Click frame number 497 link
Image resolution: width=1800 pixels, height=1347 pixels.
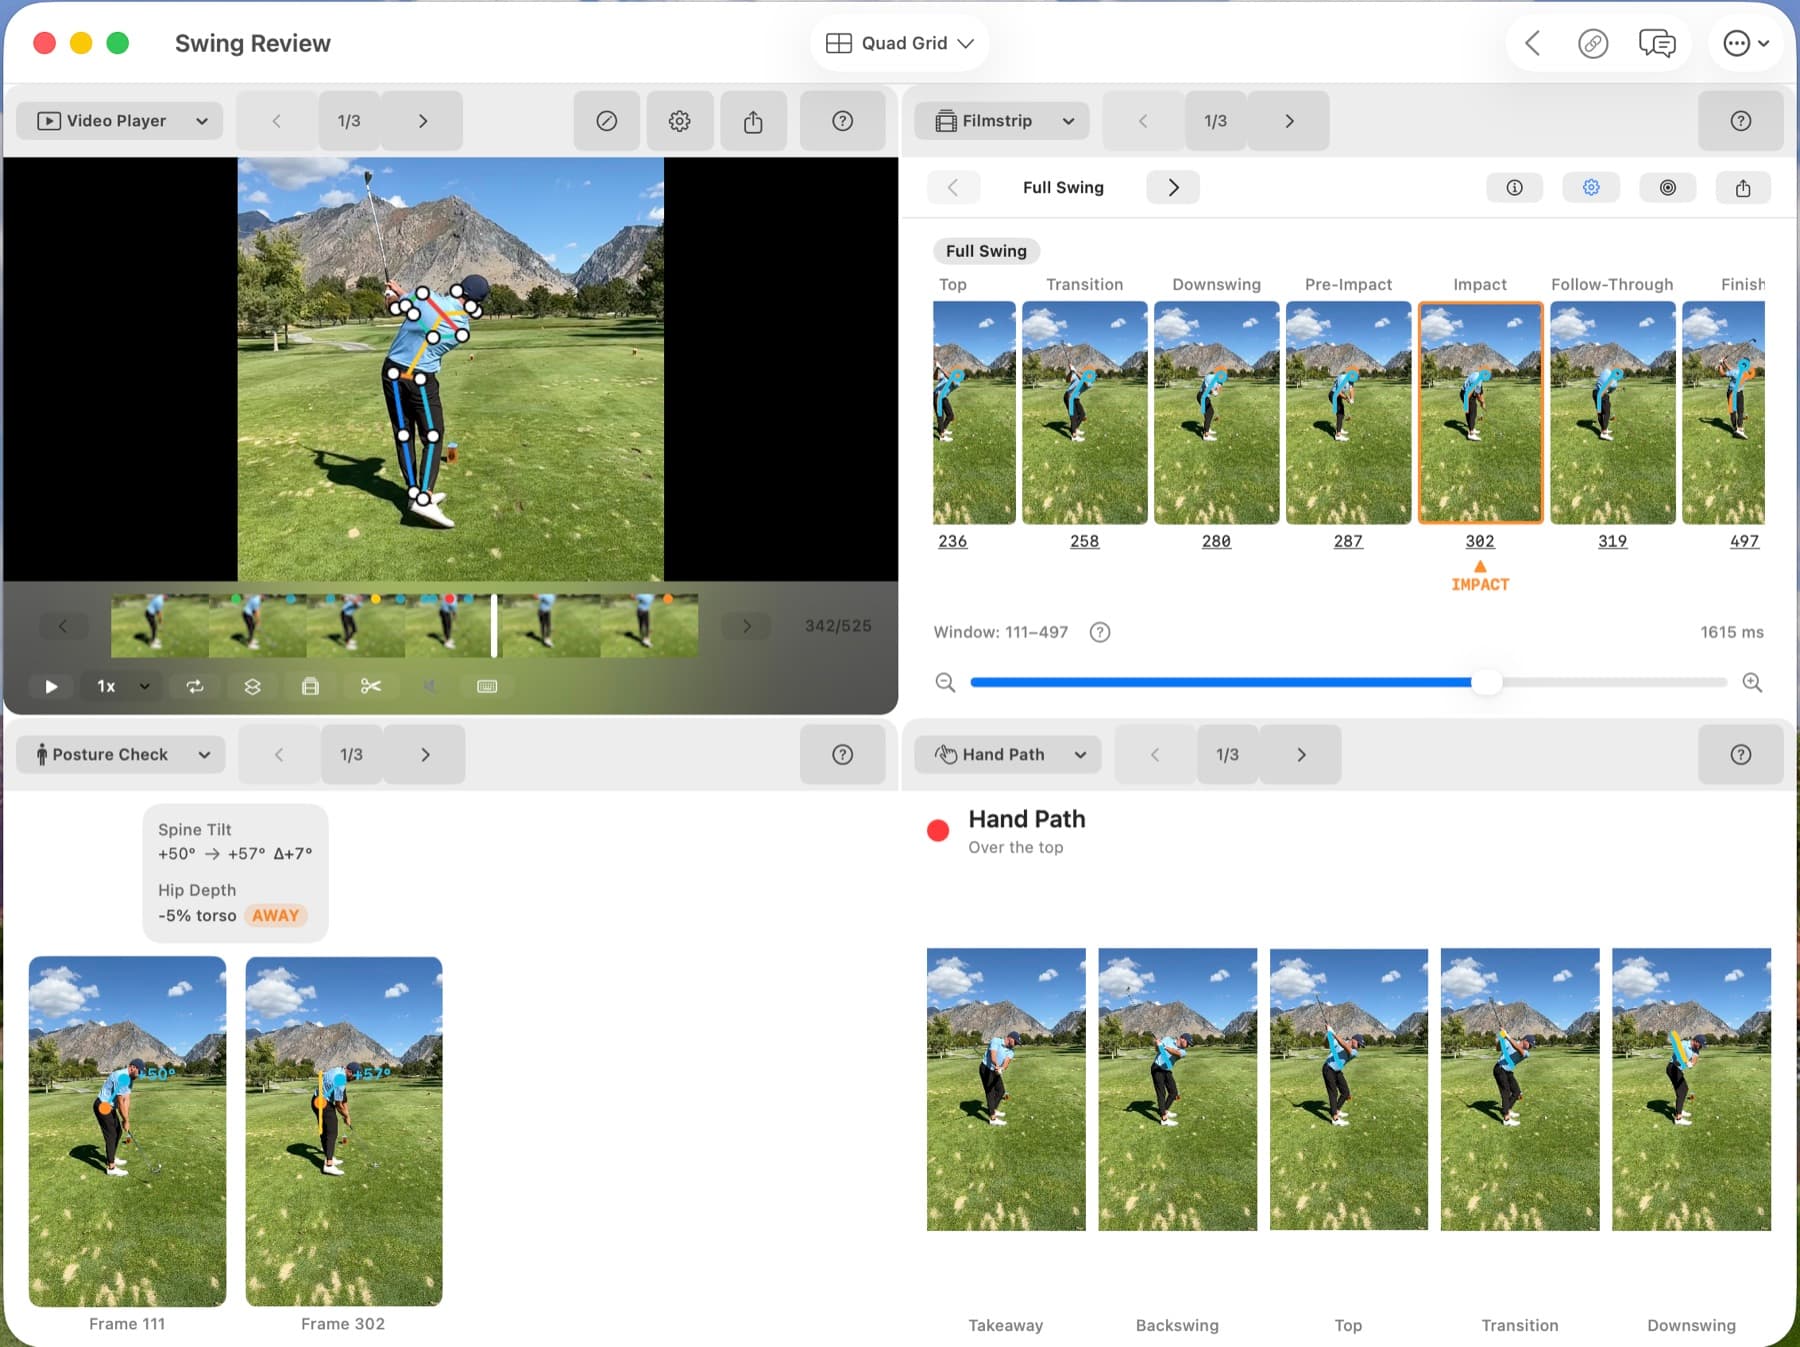tap(1744, 541)
